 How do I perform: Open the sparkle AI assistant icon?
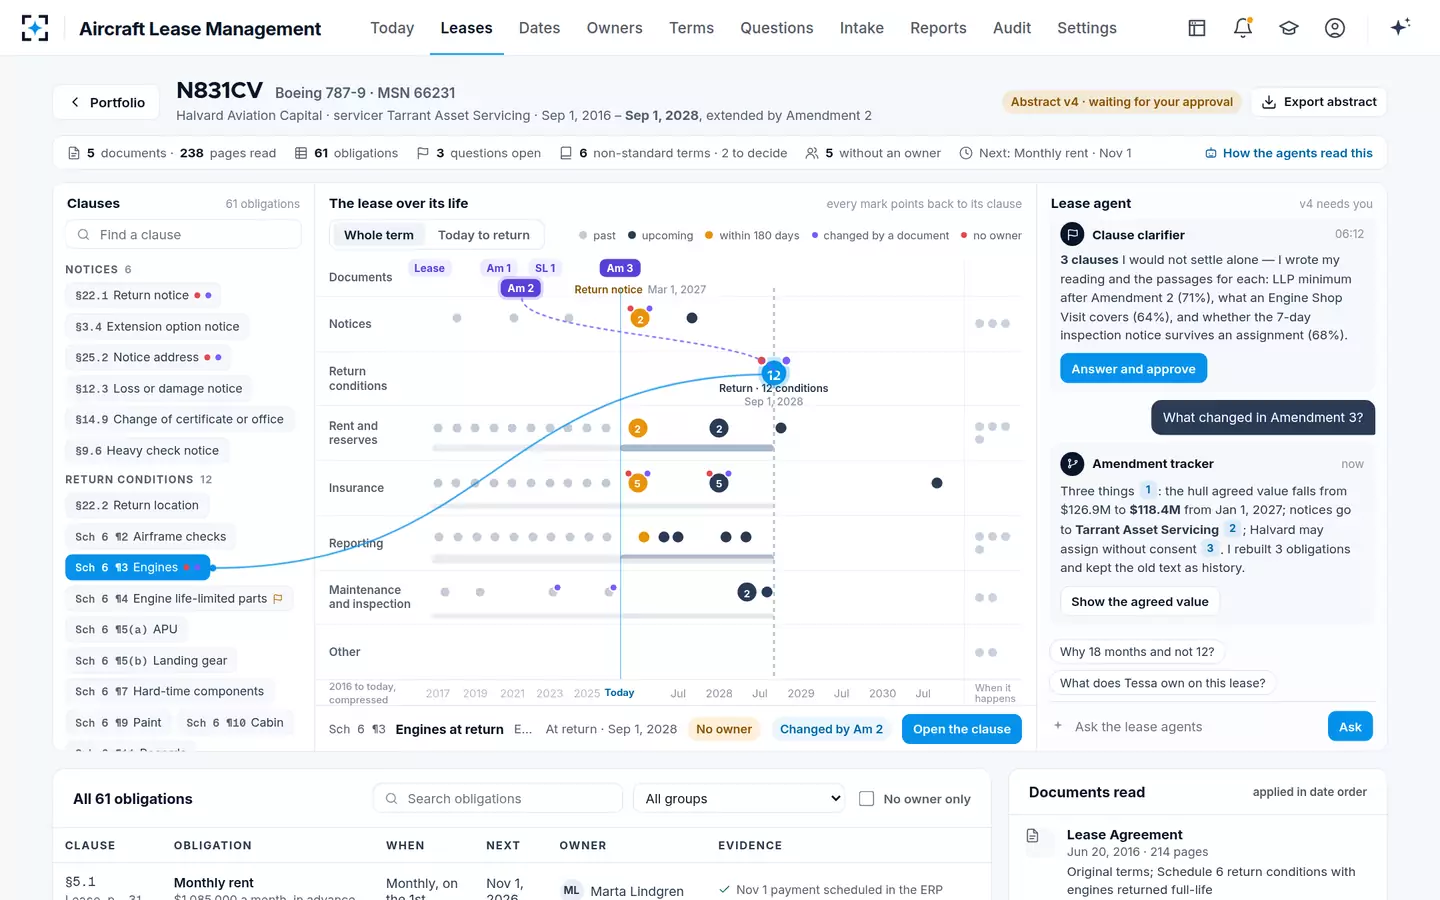[1400, 27]
